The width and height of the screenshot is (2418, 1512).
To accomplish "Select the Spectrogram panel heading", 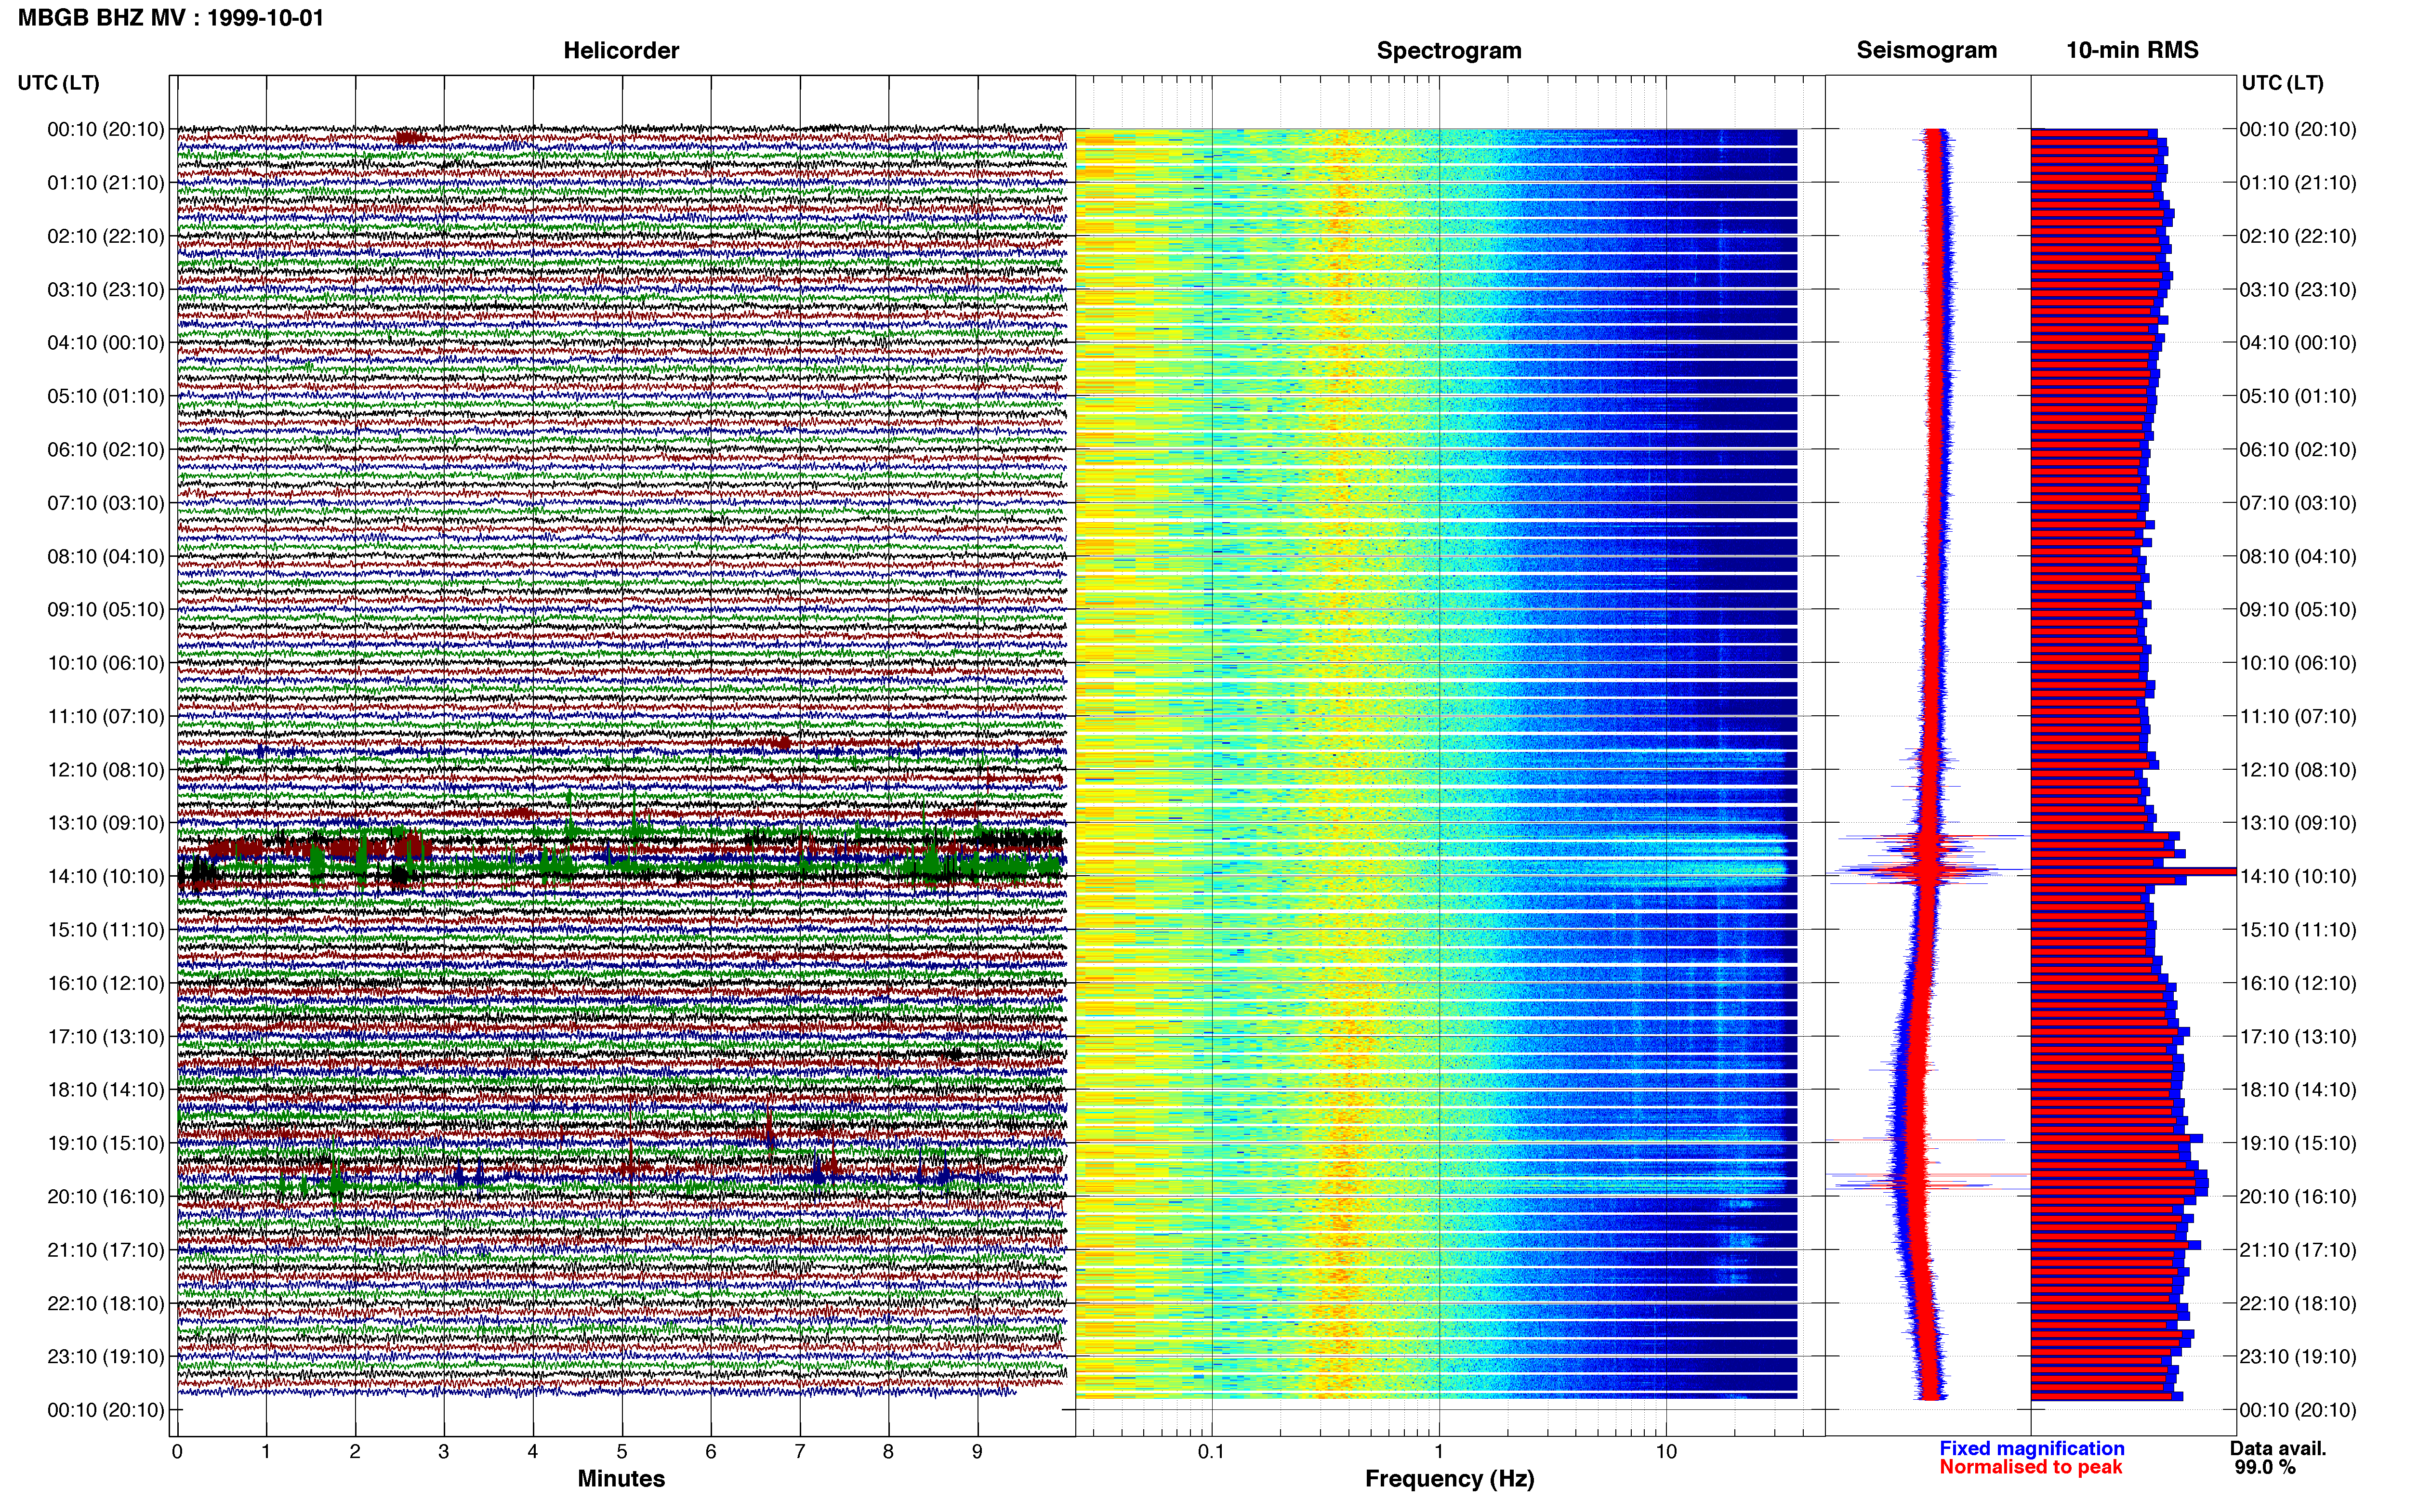I will (x=1449, y=51).
